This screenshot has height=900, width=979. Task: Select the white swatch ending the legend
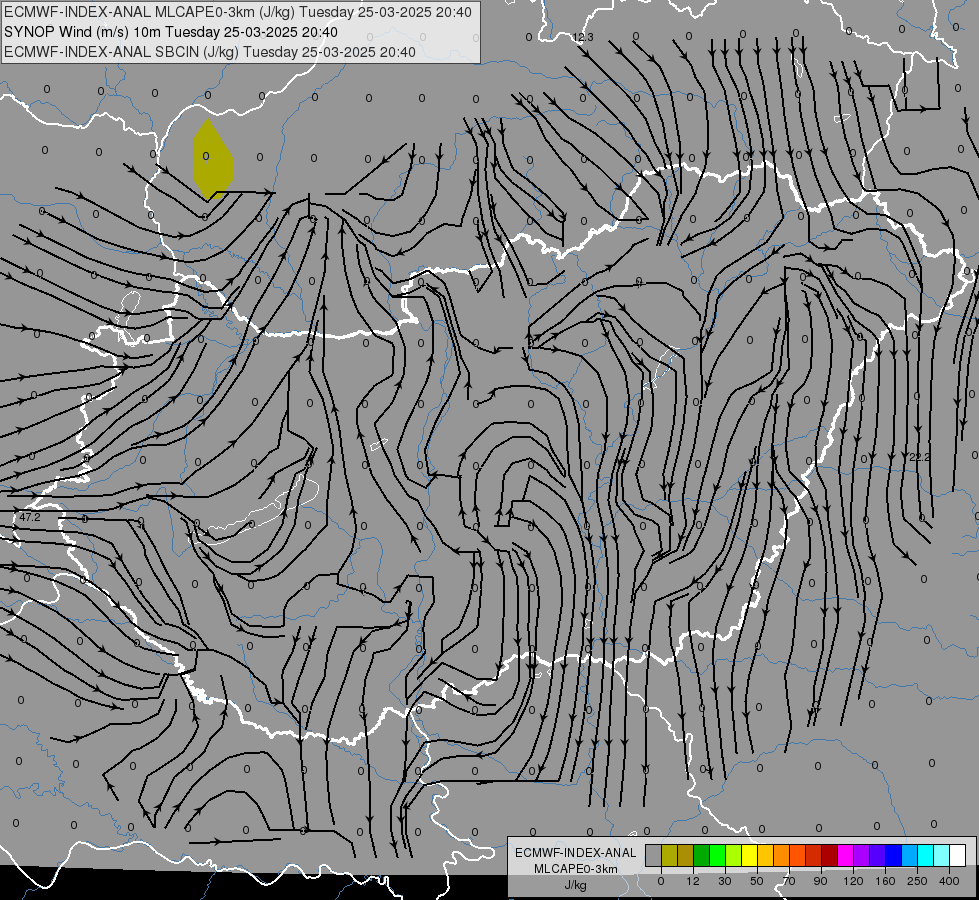click(958, 855)
